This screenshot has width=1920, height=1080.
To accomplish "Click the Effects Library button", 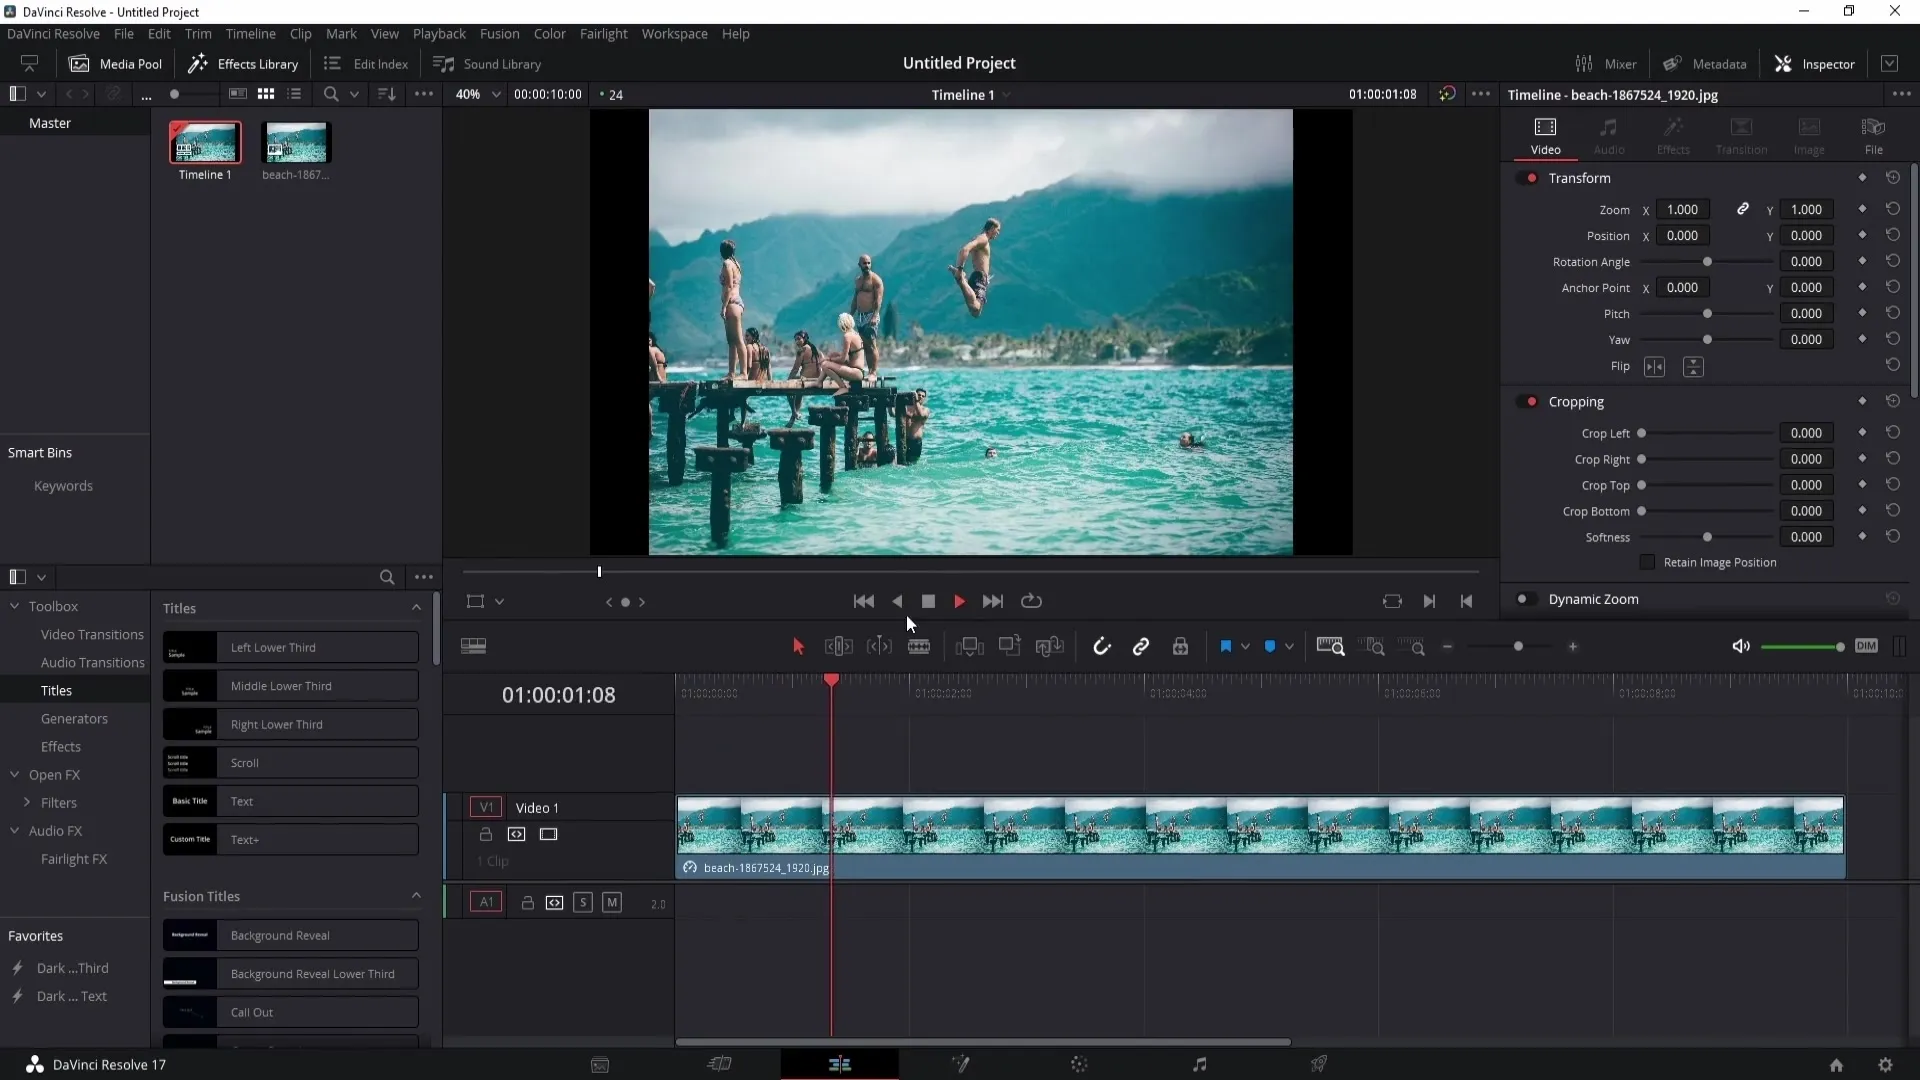I will (244, 62).
